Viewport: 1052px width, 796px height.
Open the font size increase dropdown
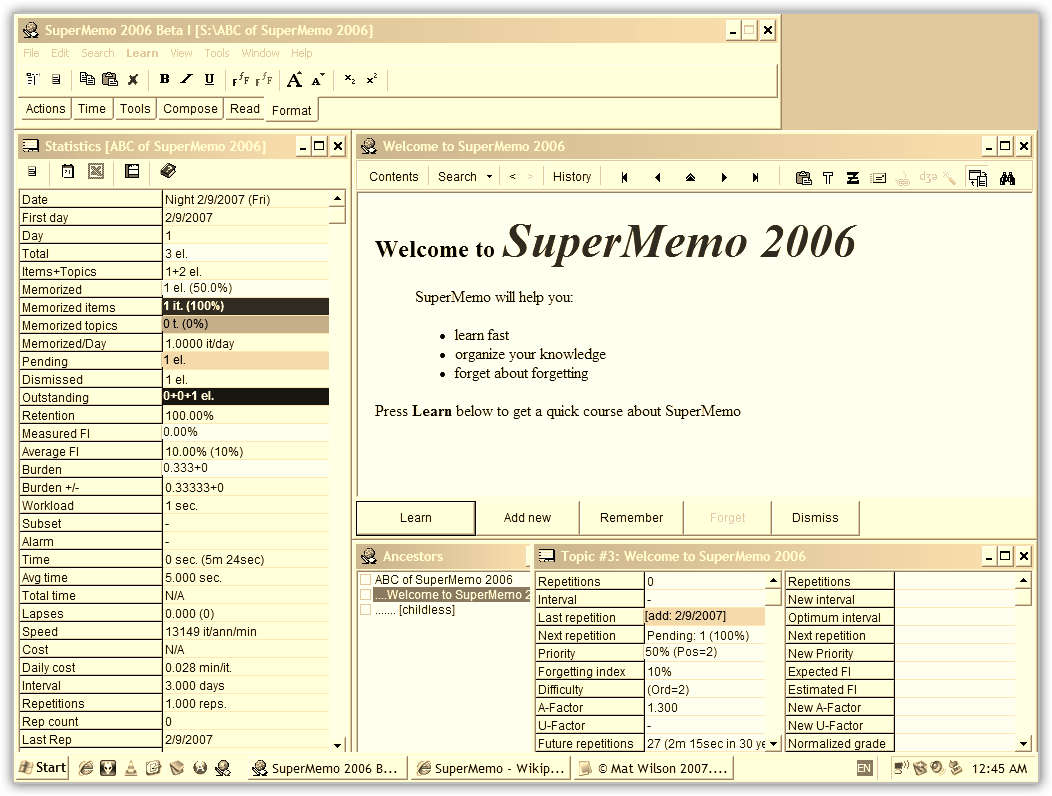[296, 78]
